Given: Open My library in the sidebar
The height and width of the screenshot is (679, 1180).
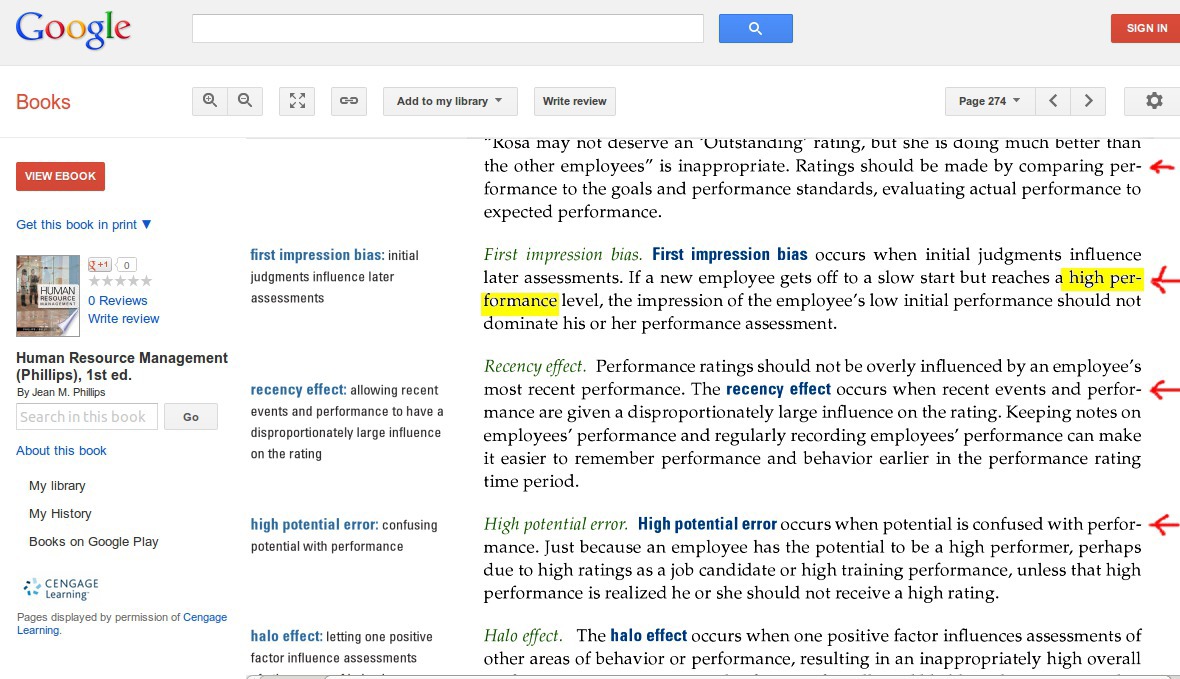Looking at the screenshot, I should pyautogui.click(x=57, y=486).
